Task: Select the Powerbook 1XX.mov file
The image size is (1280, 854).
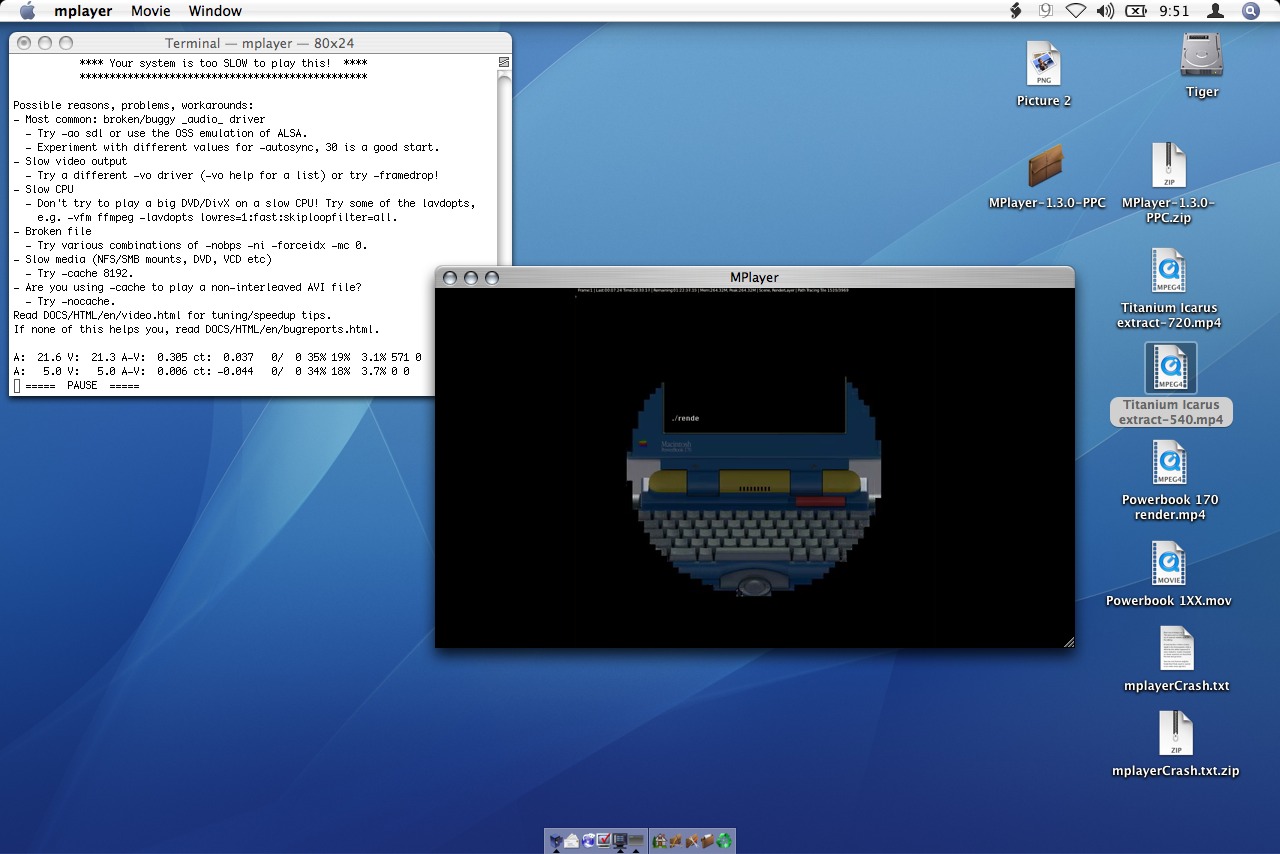Action: (x=1168, y=564)
